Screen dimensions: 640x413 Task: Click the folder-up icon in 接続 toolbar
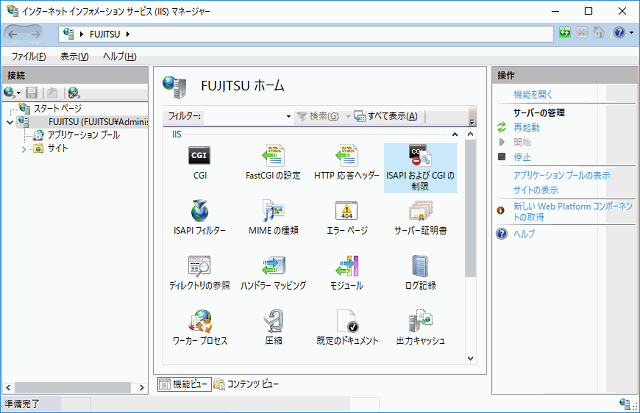coord(52,93)
